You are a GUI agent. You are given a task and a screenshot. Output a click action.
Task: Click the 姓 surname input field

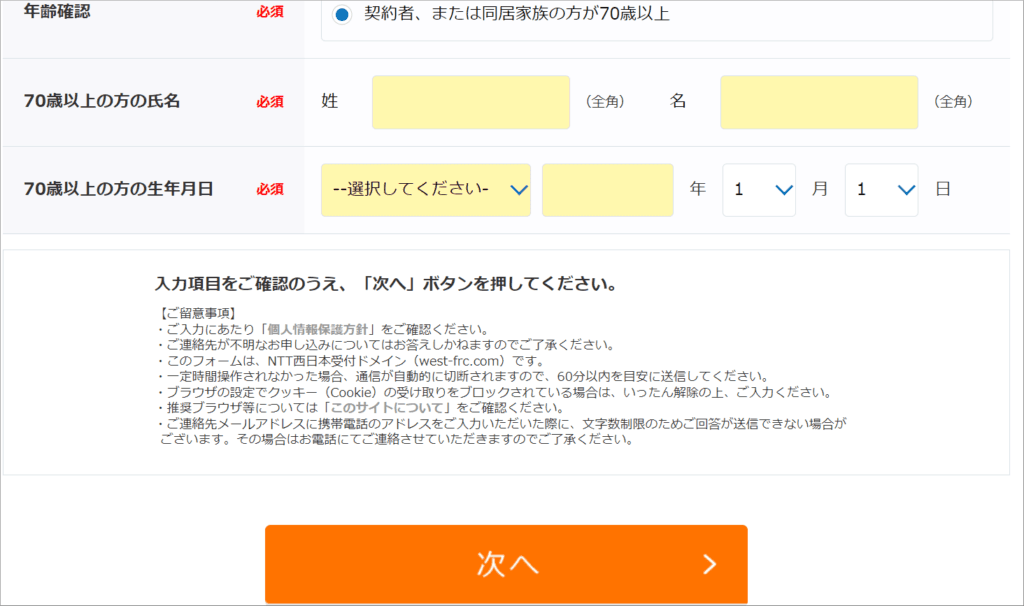tap(470, 102)
